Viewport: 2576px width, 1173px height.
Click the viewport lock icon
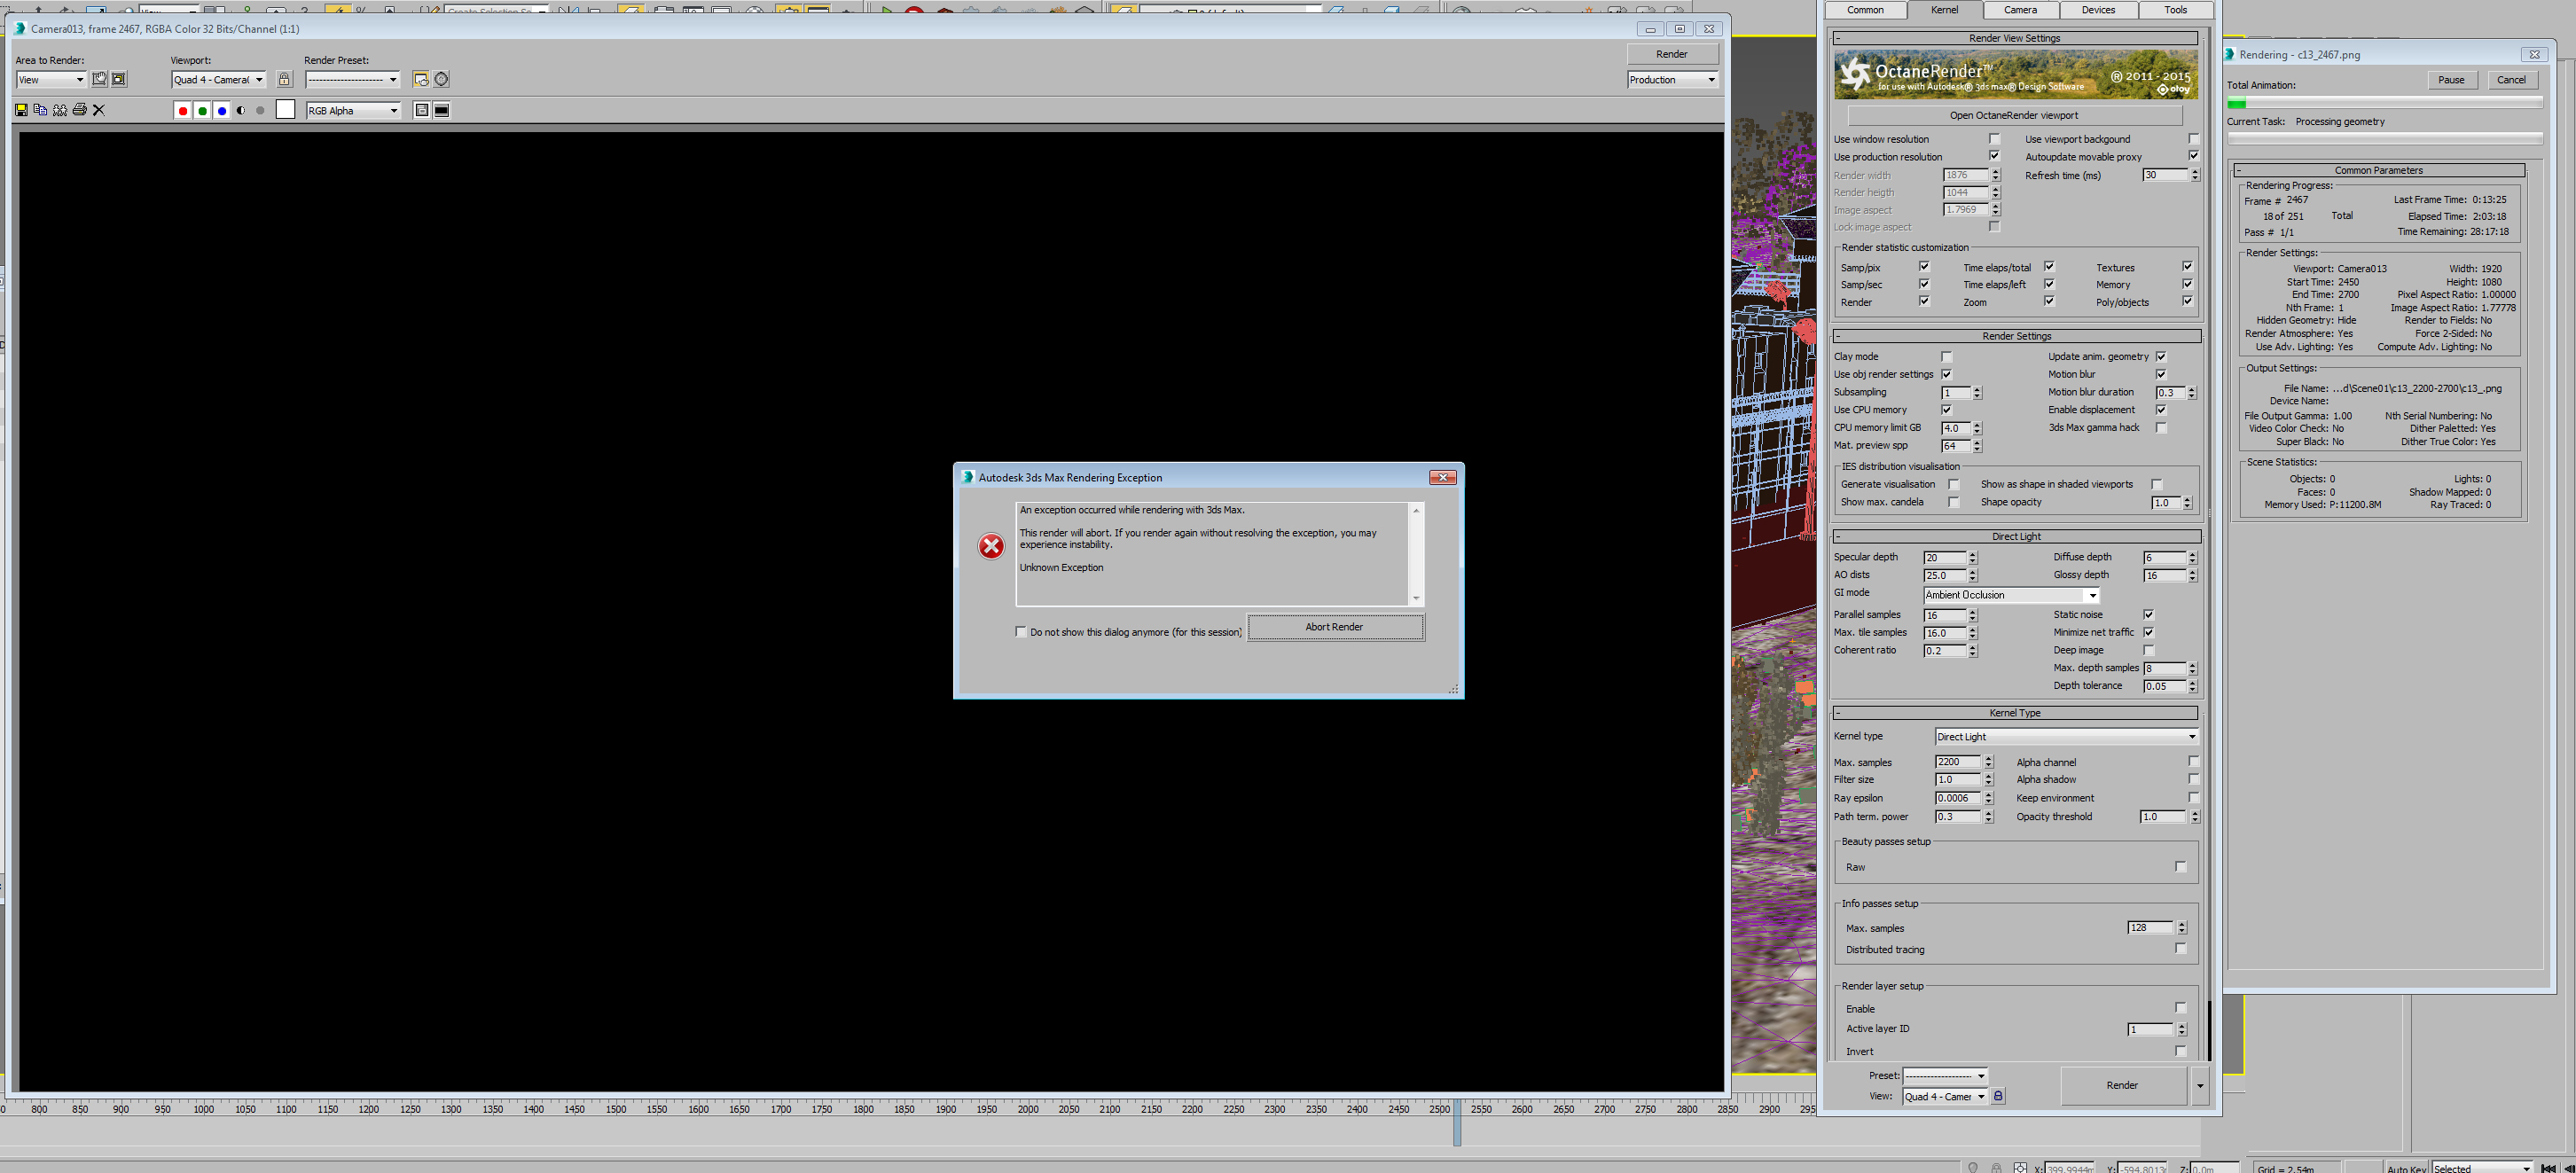(x=284, y=79)
